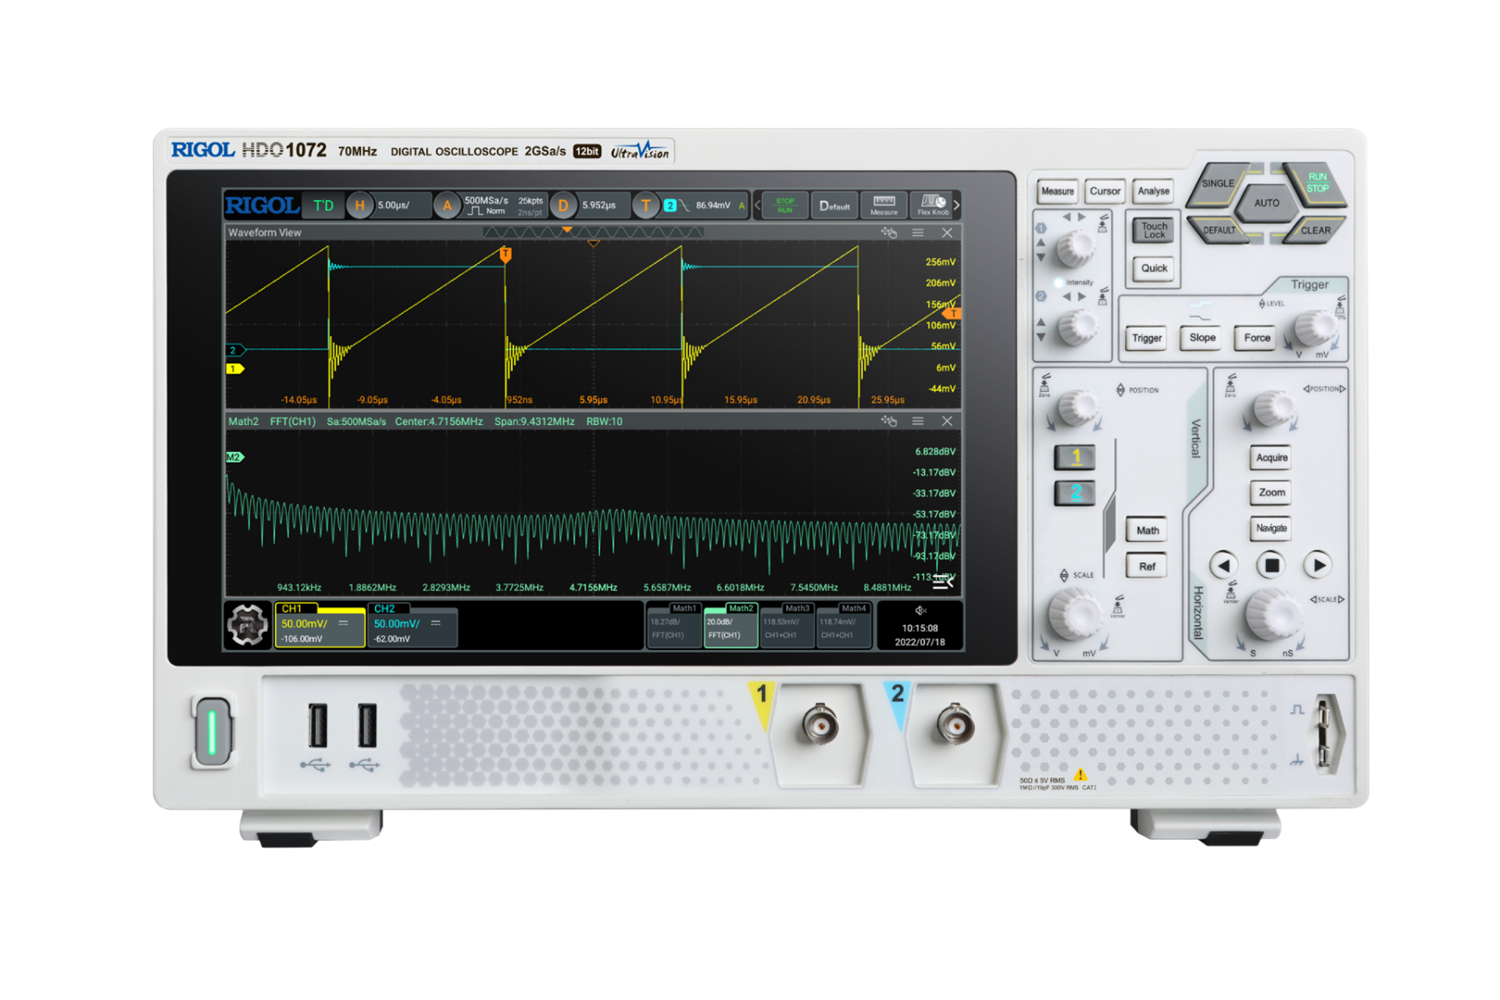The height and width of the screenshot is (1000, 1500).
Task: Open the T trigger 86.94mV menu
Action: (x=691, y=205)
